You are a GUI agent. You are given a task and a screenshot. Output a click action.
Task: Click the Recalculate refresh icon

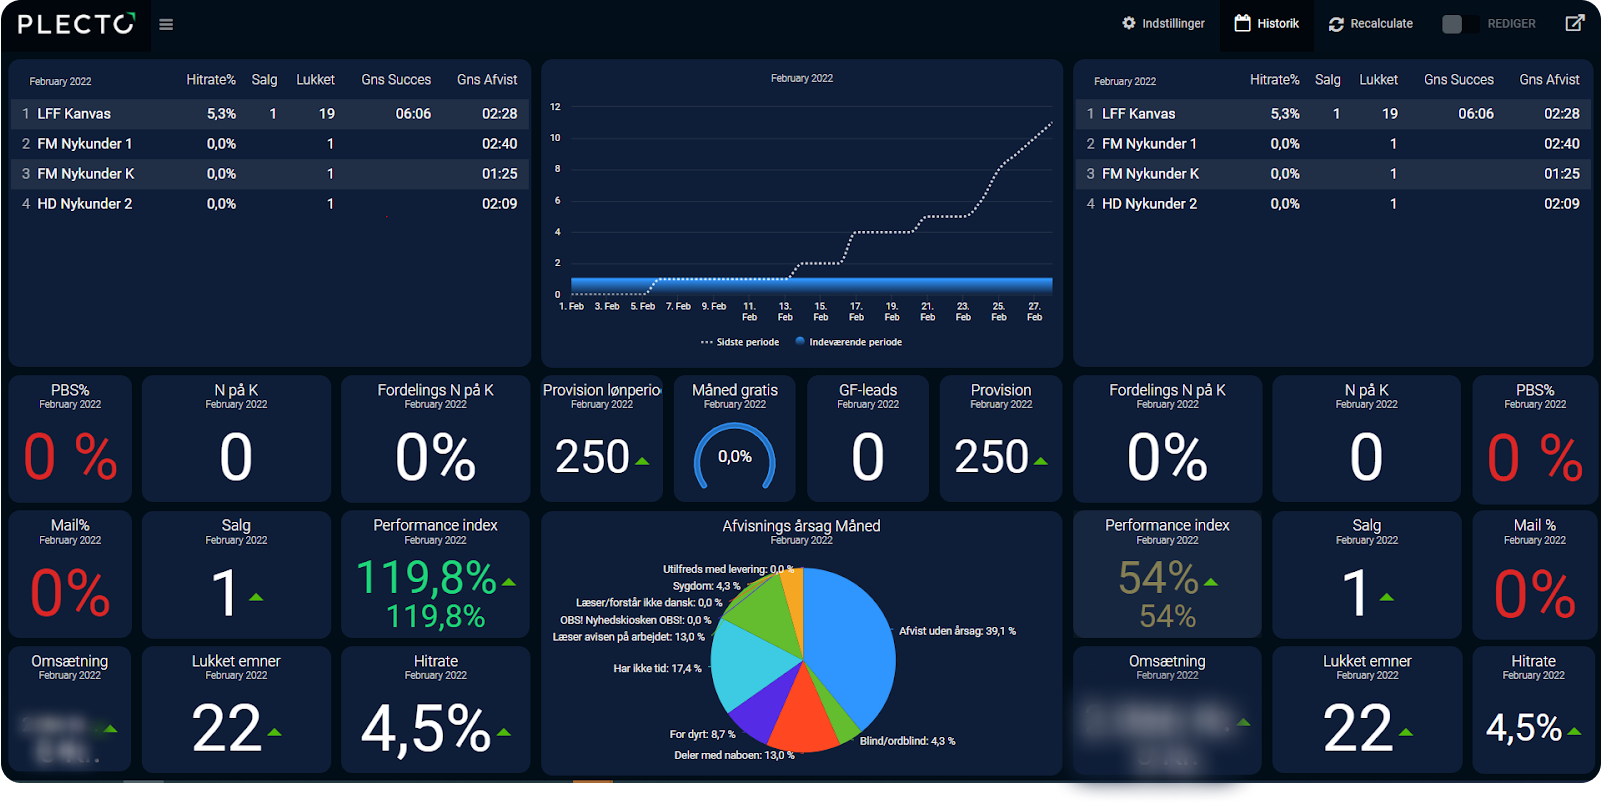click(1336, 24)
